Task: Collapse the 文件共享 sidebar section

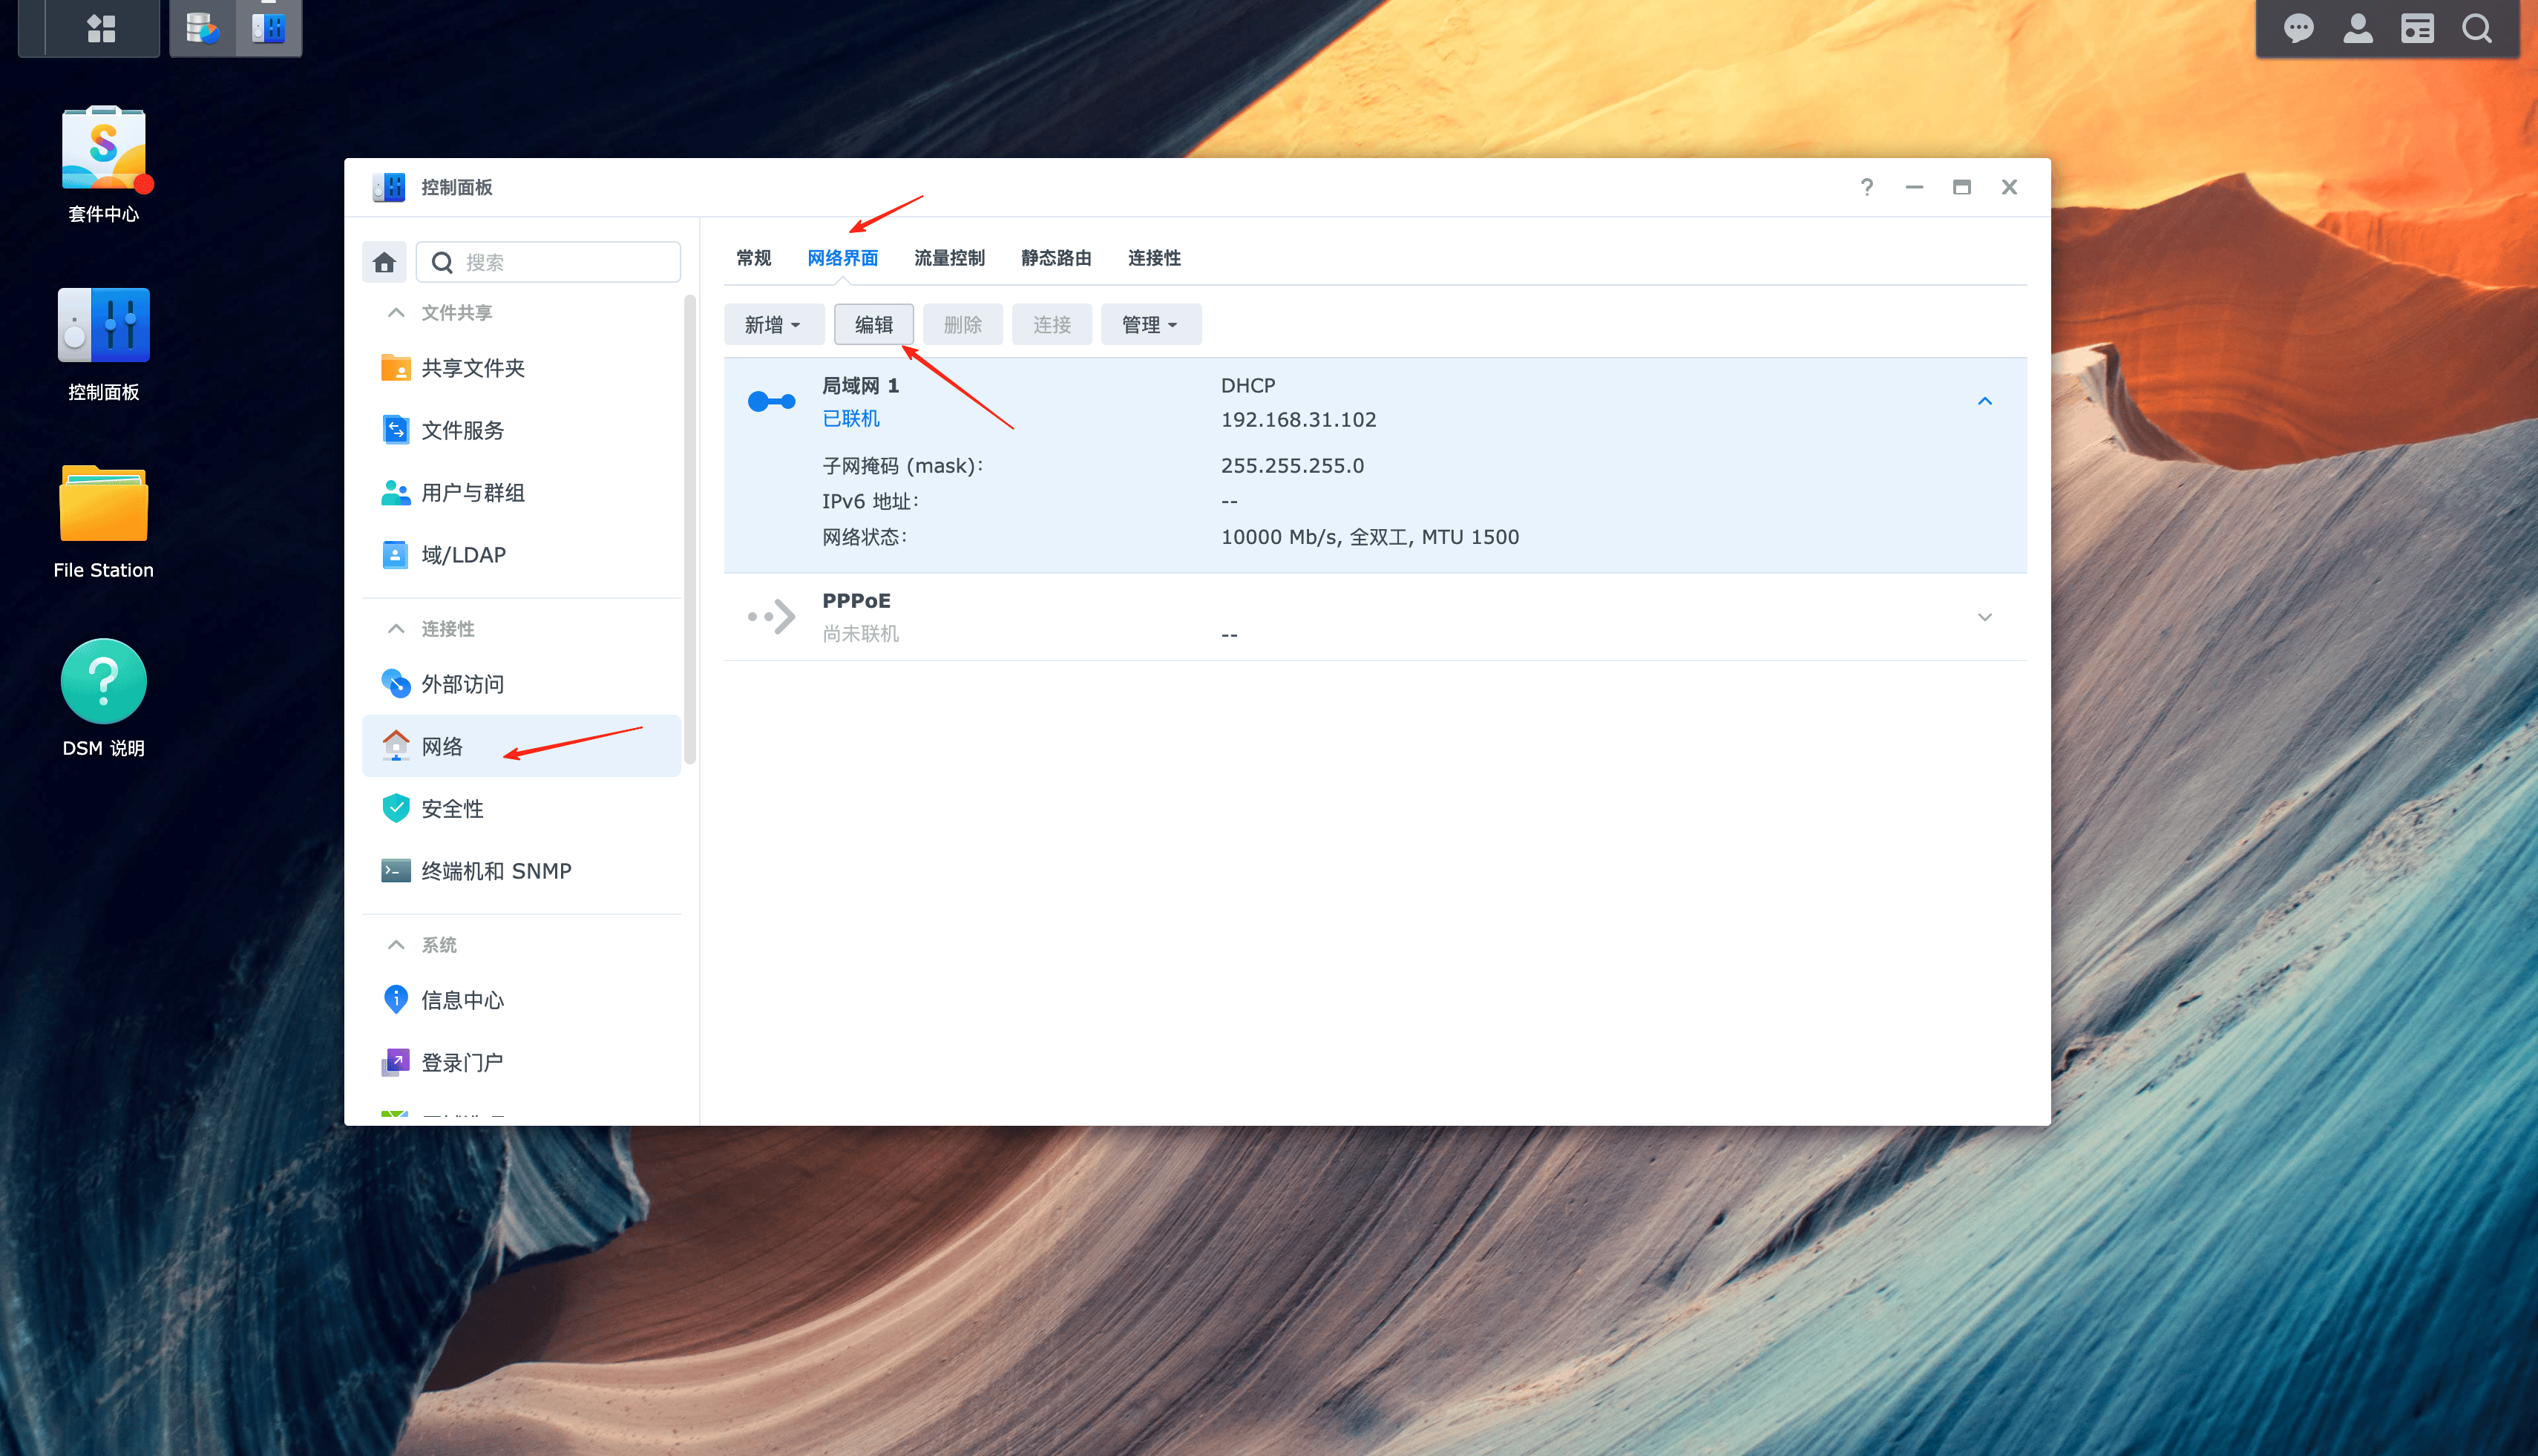Action: [x=396, y=313]
